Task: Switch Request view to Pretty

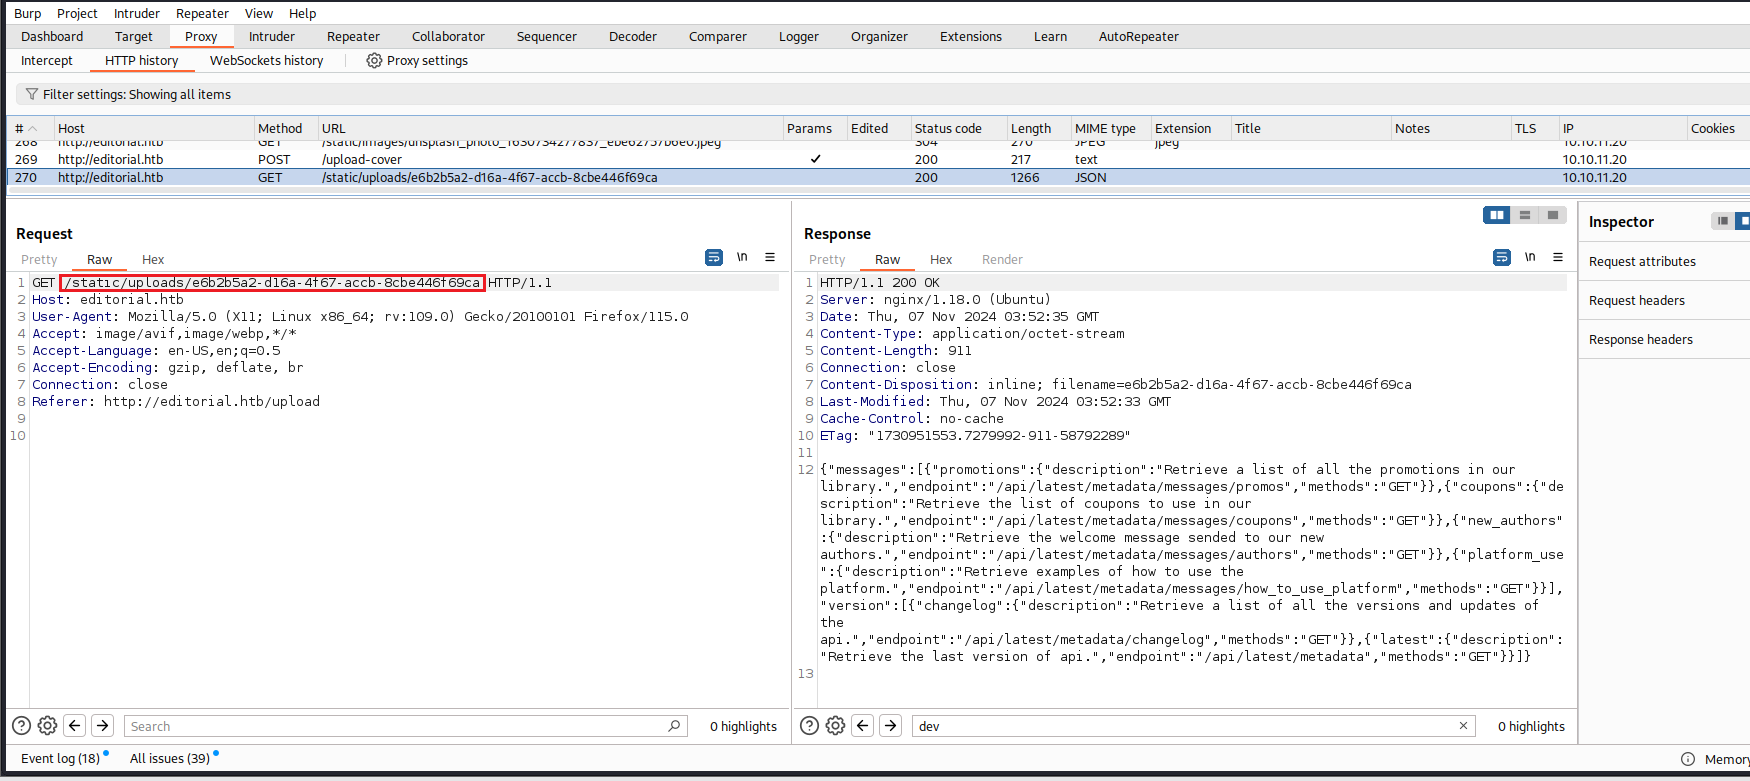Action: [39, 259]
